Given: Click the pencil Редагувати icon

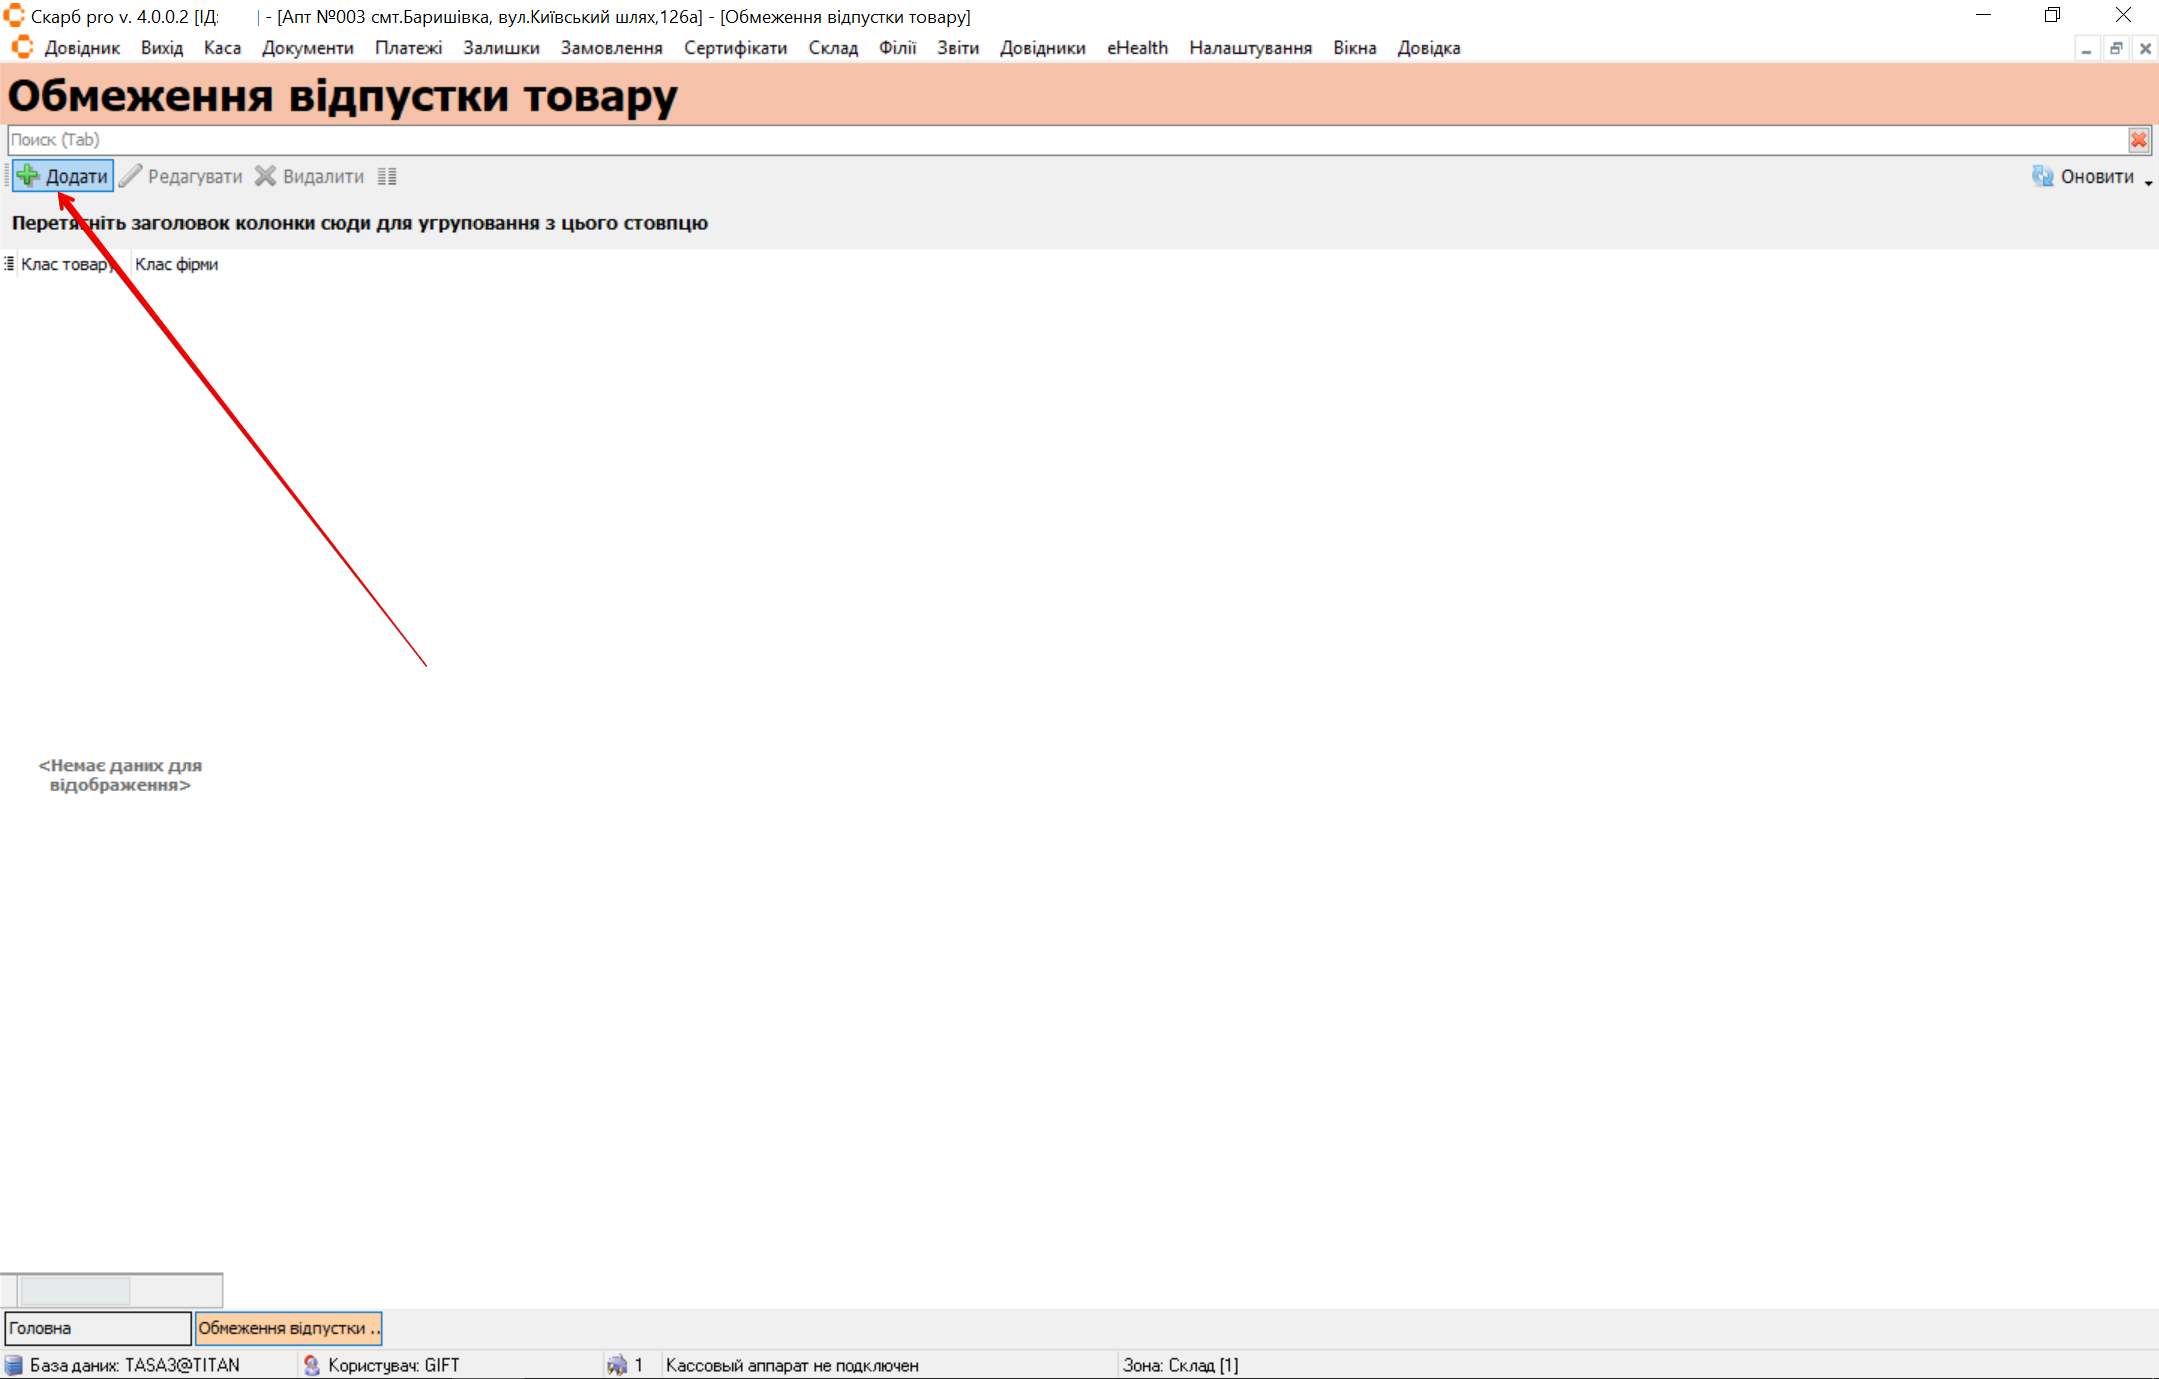Looking at the screenshot, I should pos(131,176).
